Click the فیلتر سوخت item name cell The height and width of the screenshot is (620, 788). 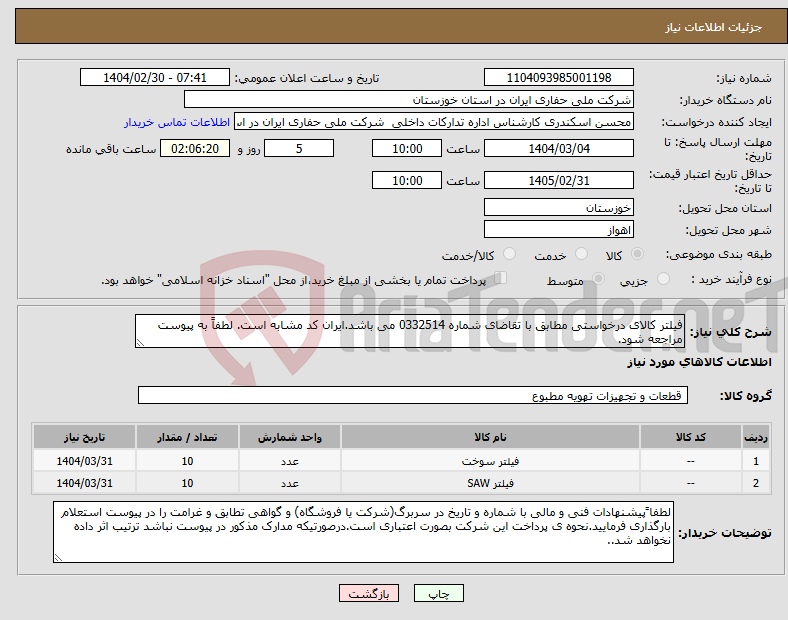click(x=490, y=461)
